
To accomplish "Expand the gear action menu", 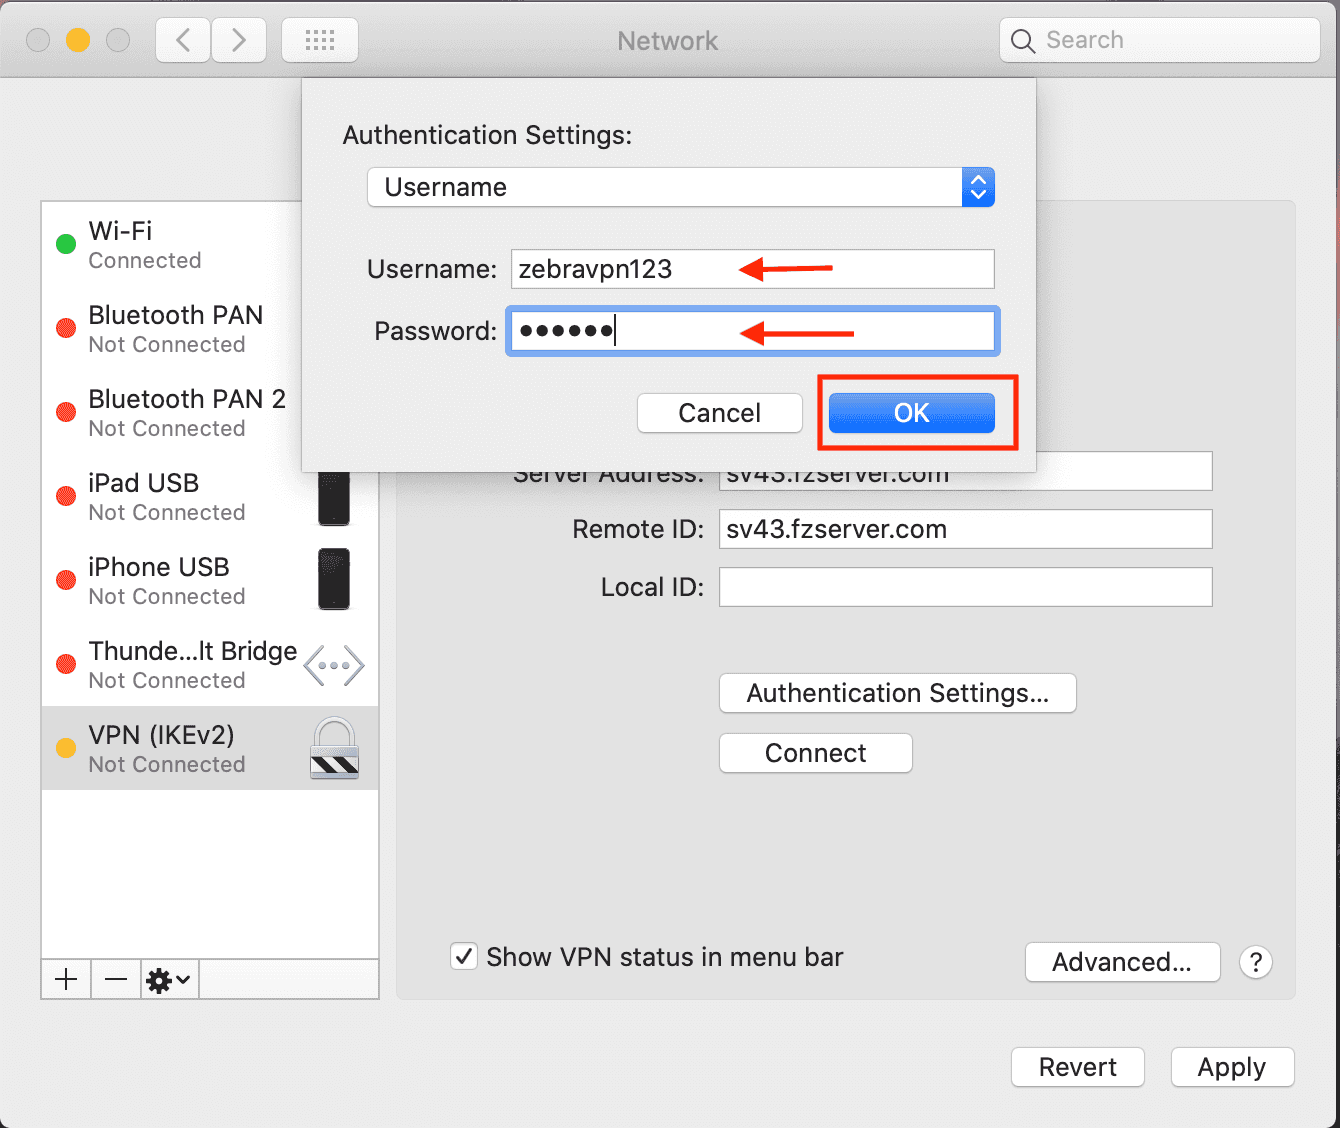I will click(168, 979).
